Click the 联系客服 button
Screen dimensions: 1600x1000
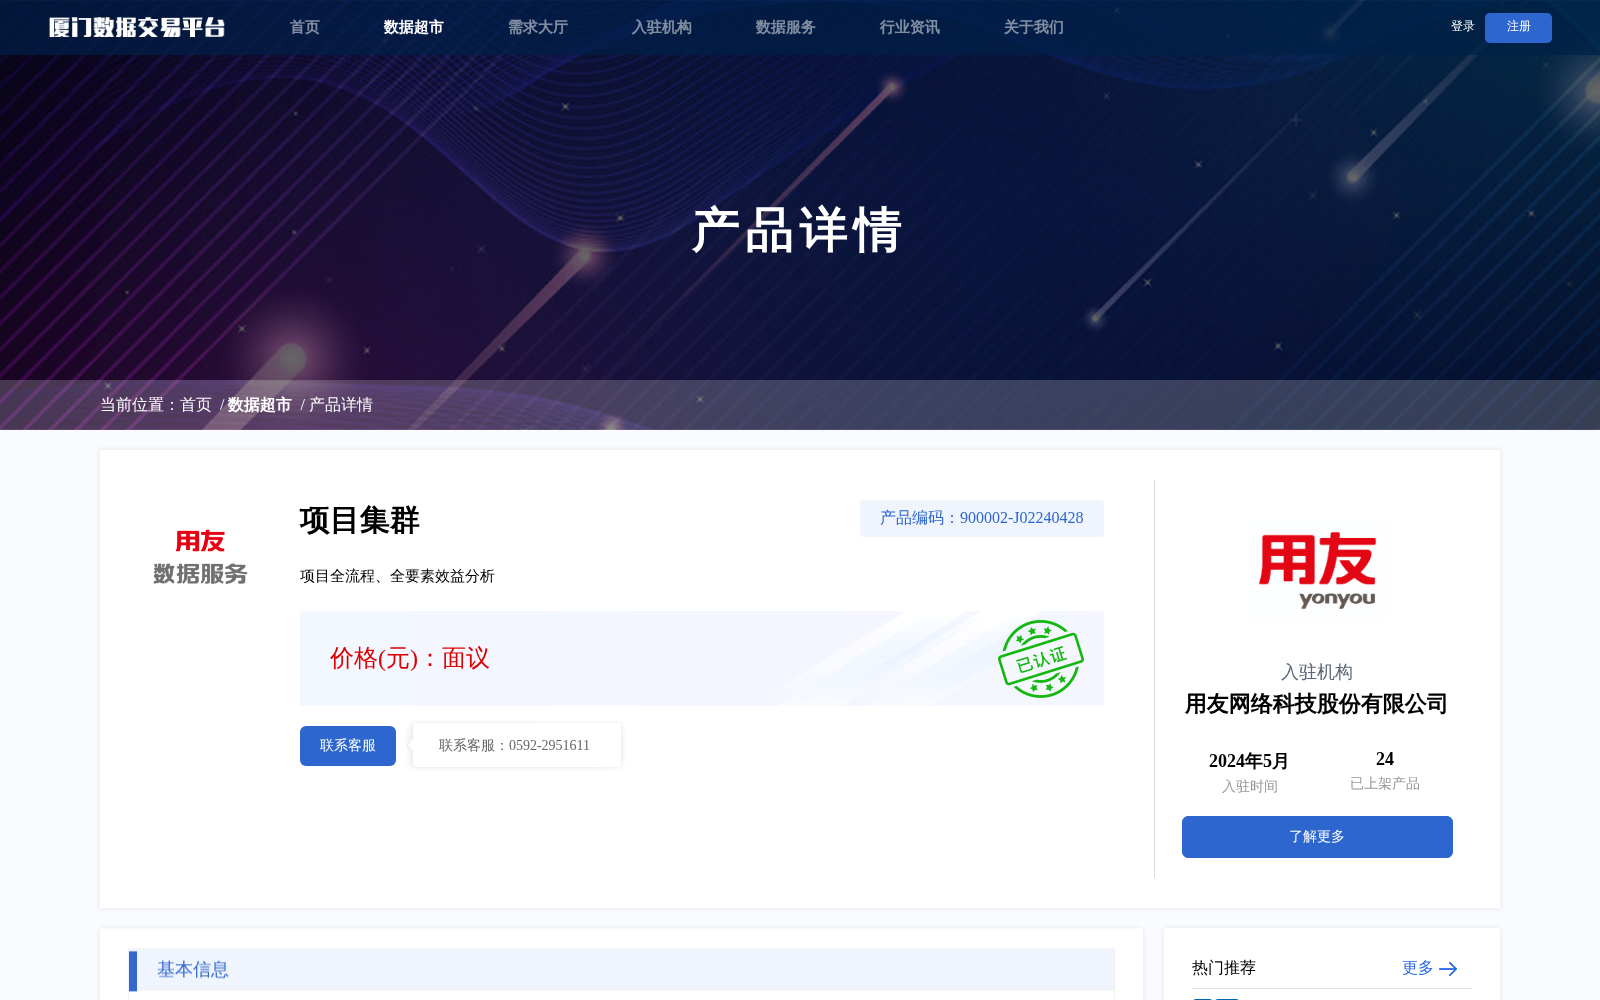click(348, 746)
